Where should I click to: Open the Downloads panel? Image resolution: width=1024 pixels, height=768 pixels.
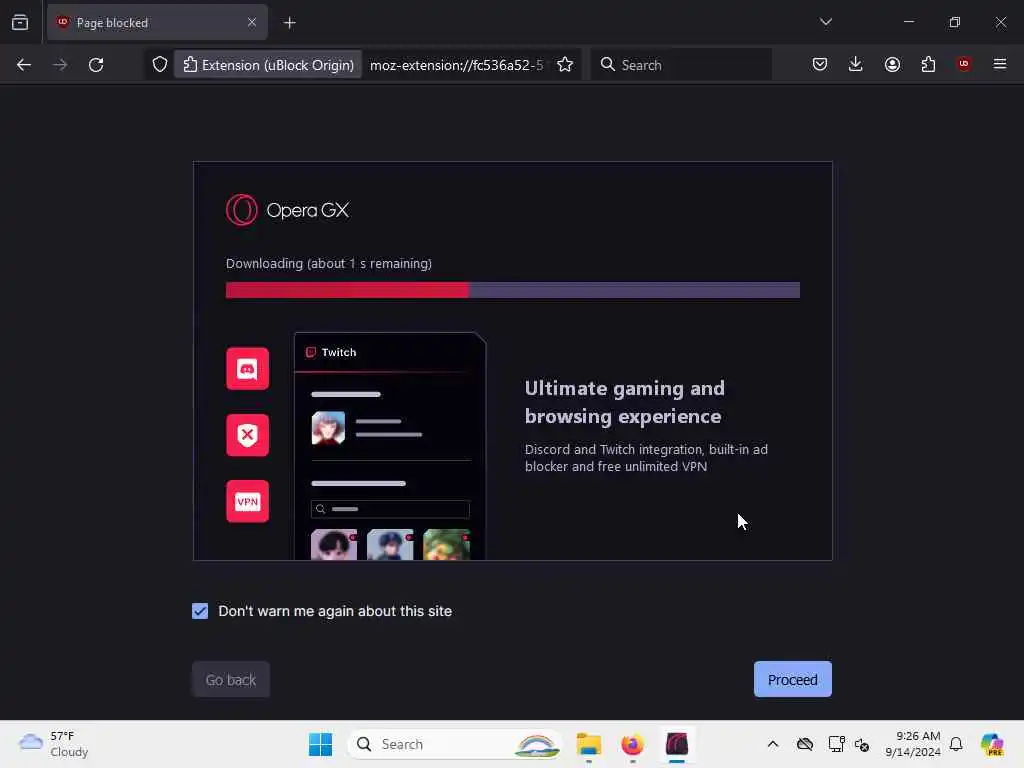coord(856,64)
